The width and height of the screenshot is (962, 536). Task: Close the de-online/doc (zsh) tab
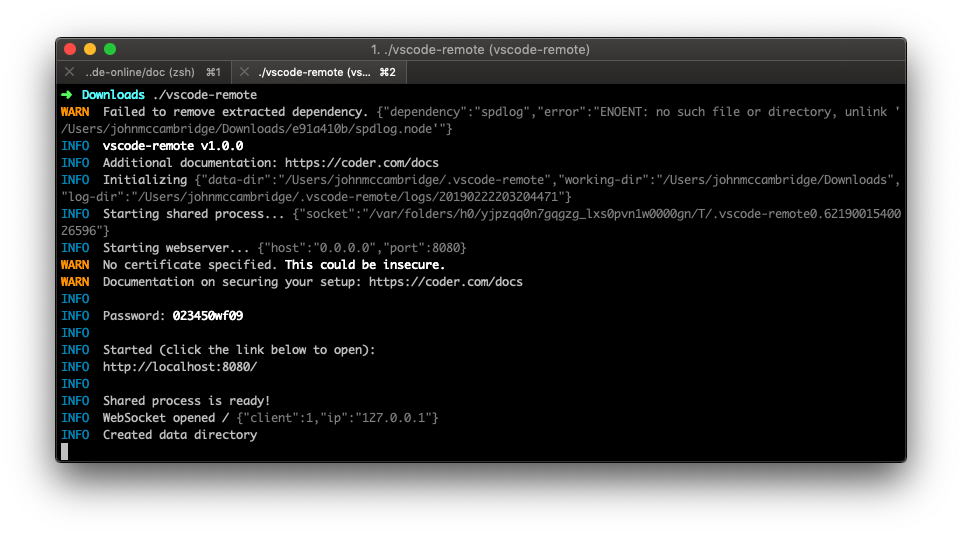pos(69,72)
